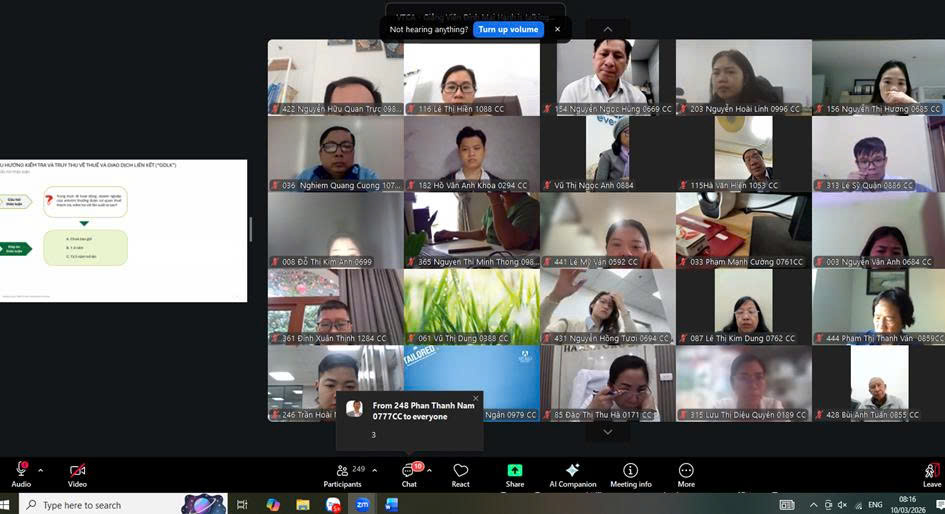This screenshot has width=945, height=514.
Task: Expand audio options arrow next to Audio
Action: click(x=40, y=470)
